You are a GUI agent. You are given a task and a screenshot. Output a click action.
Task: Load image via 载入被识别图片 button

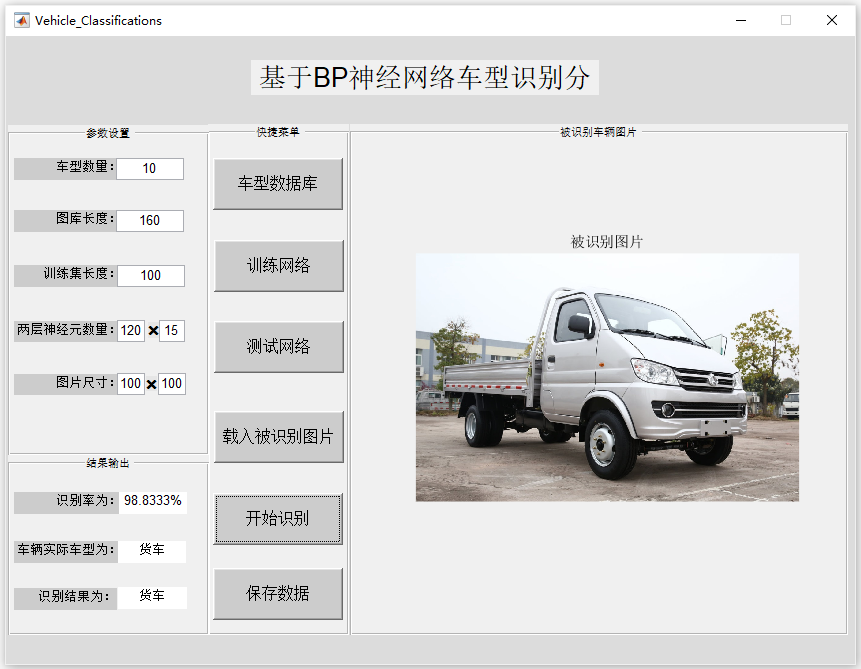click(x=278, y=437)
